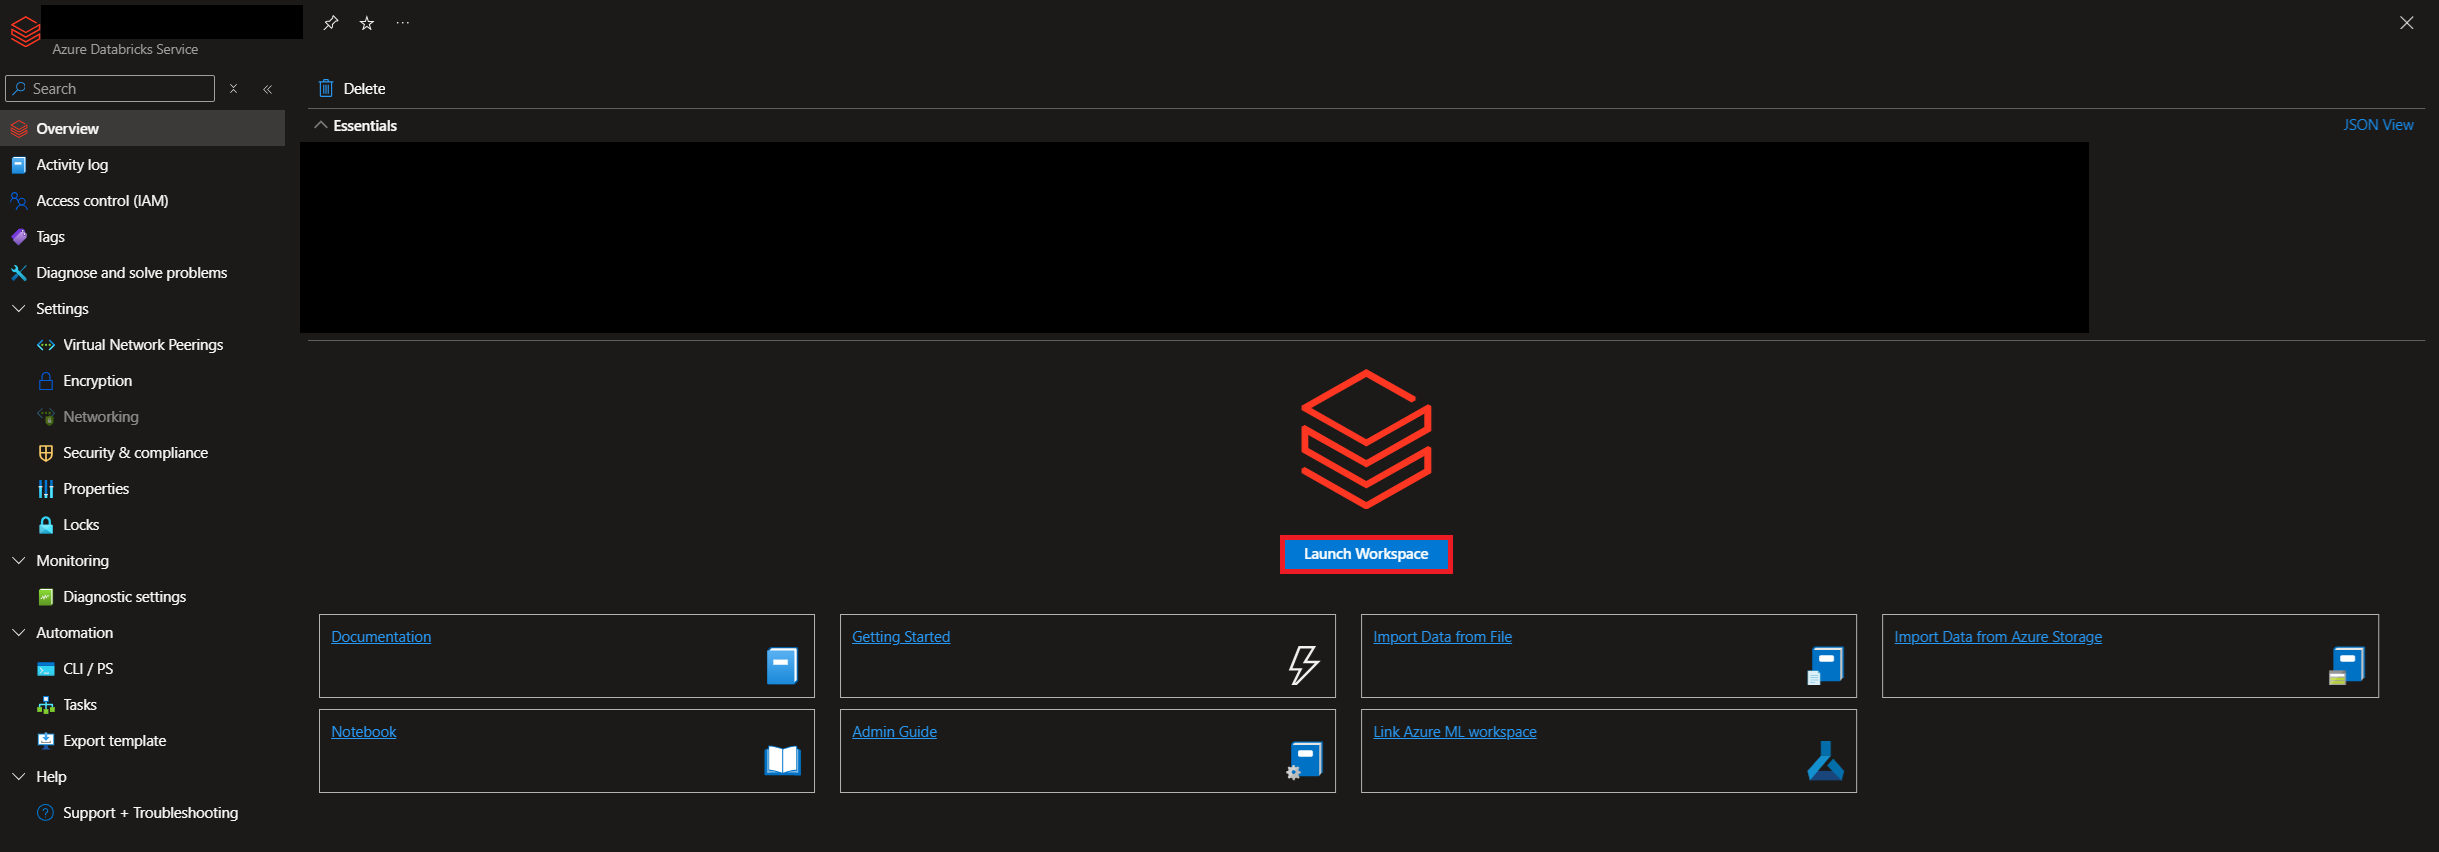Click the Notebook open-book icon

(x=783, y=761)
